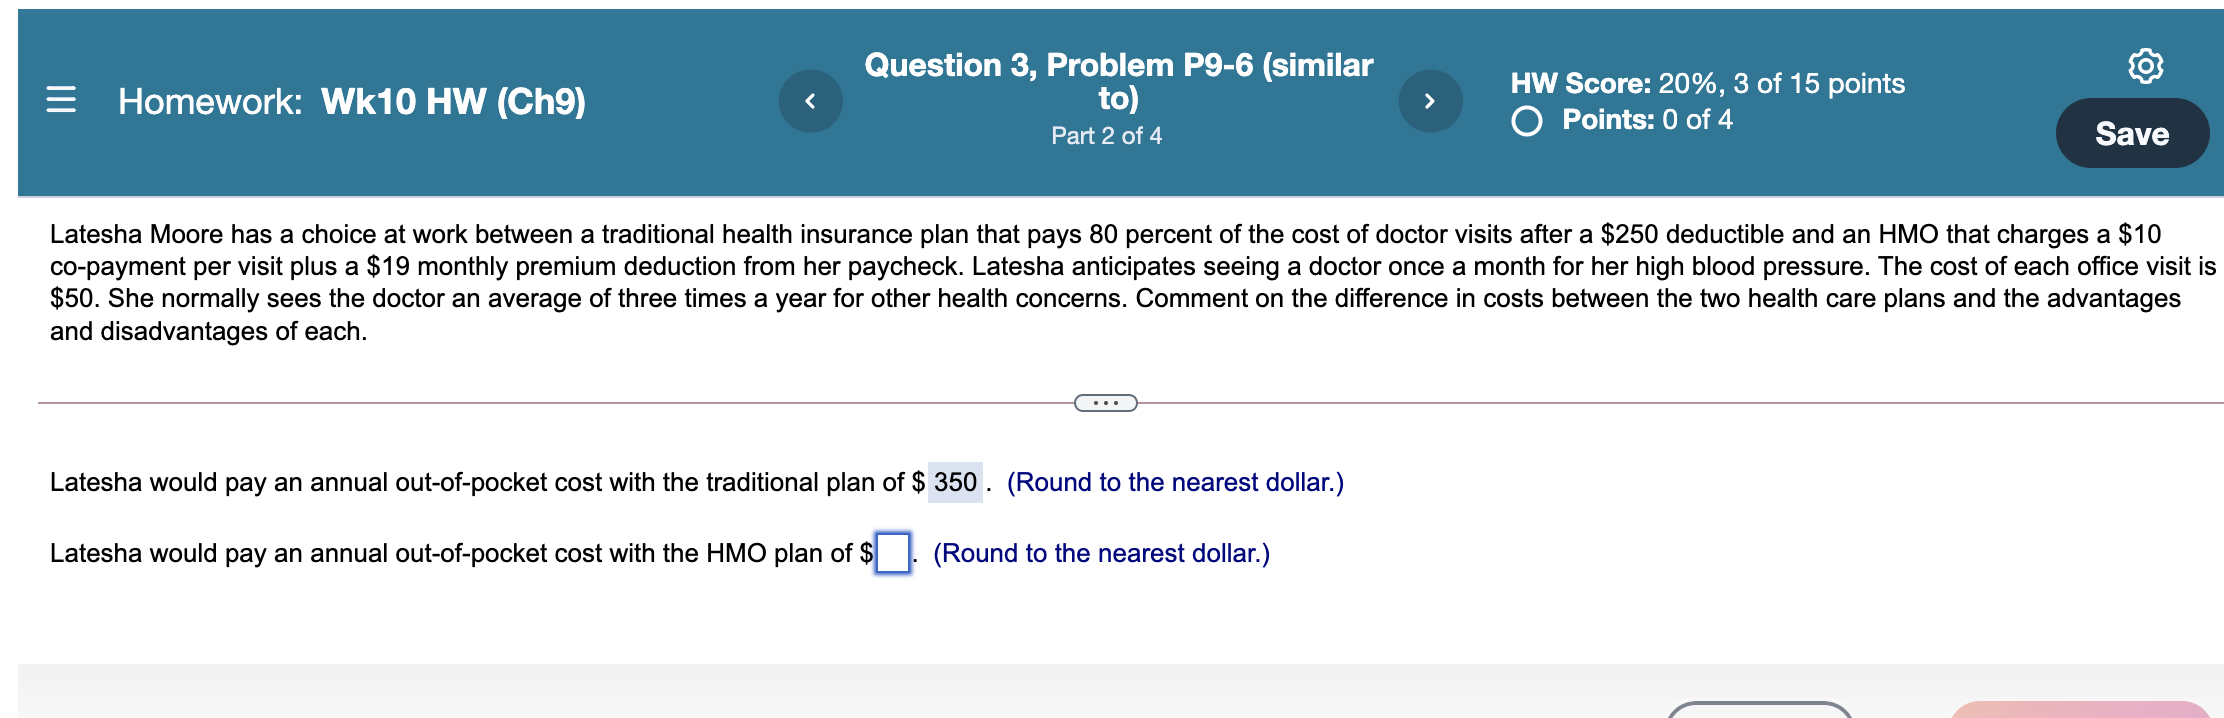Select the Homework: Wk10 HW (Ch9) title
The height and width of the screenshot is (718, 2224).
tap(350, 100)
